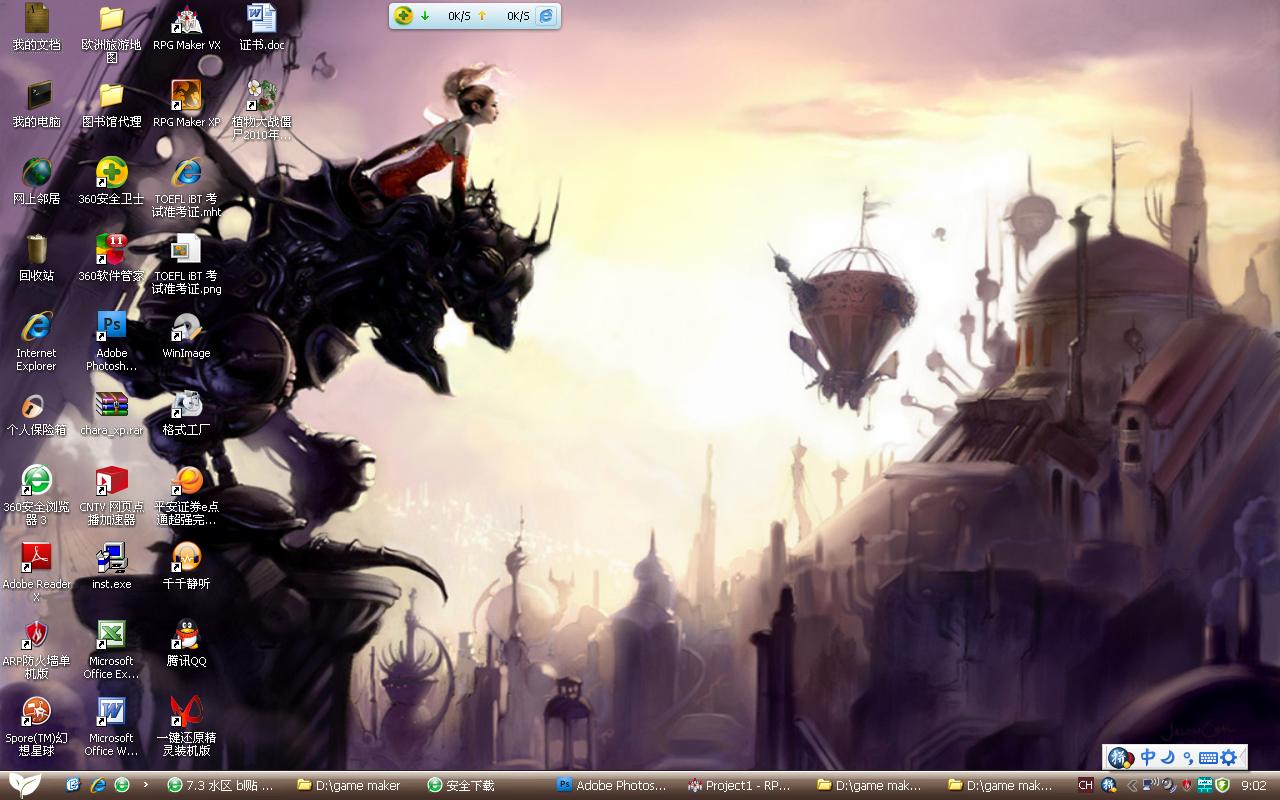Image resolution: width=1280 pixels, height=800 pixels.
Task: Select the 腾讯QQ penguin icon
Action: (x=186, y=643)
